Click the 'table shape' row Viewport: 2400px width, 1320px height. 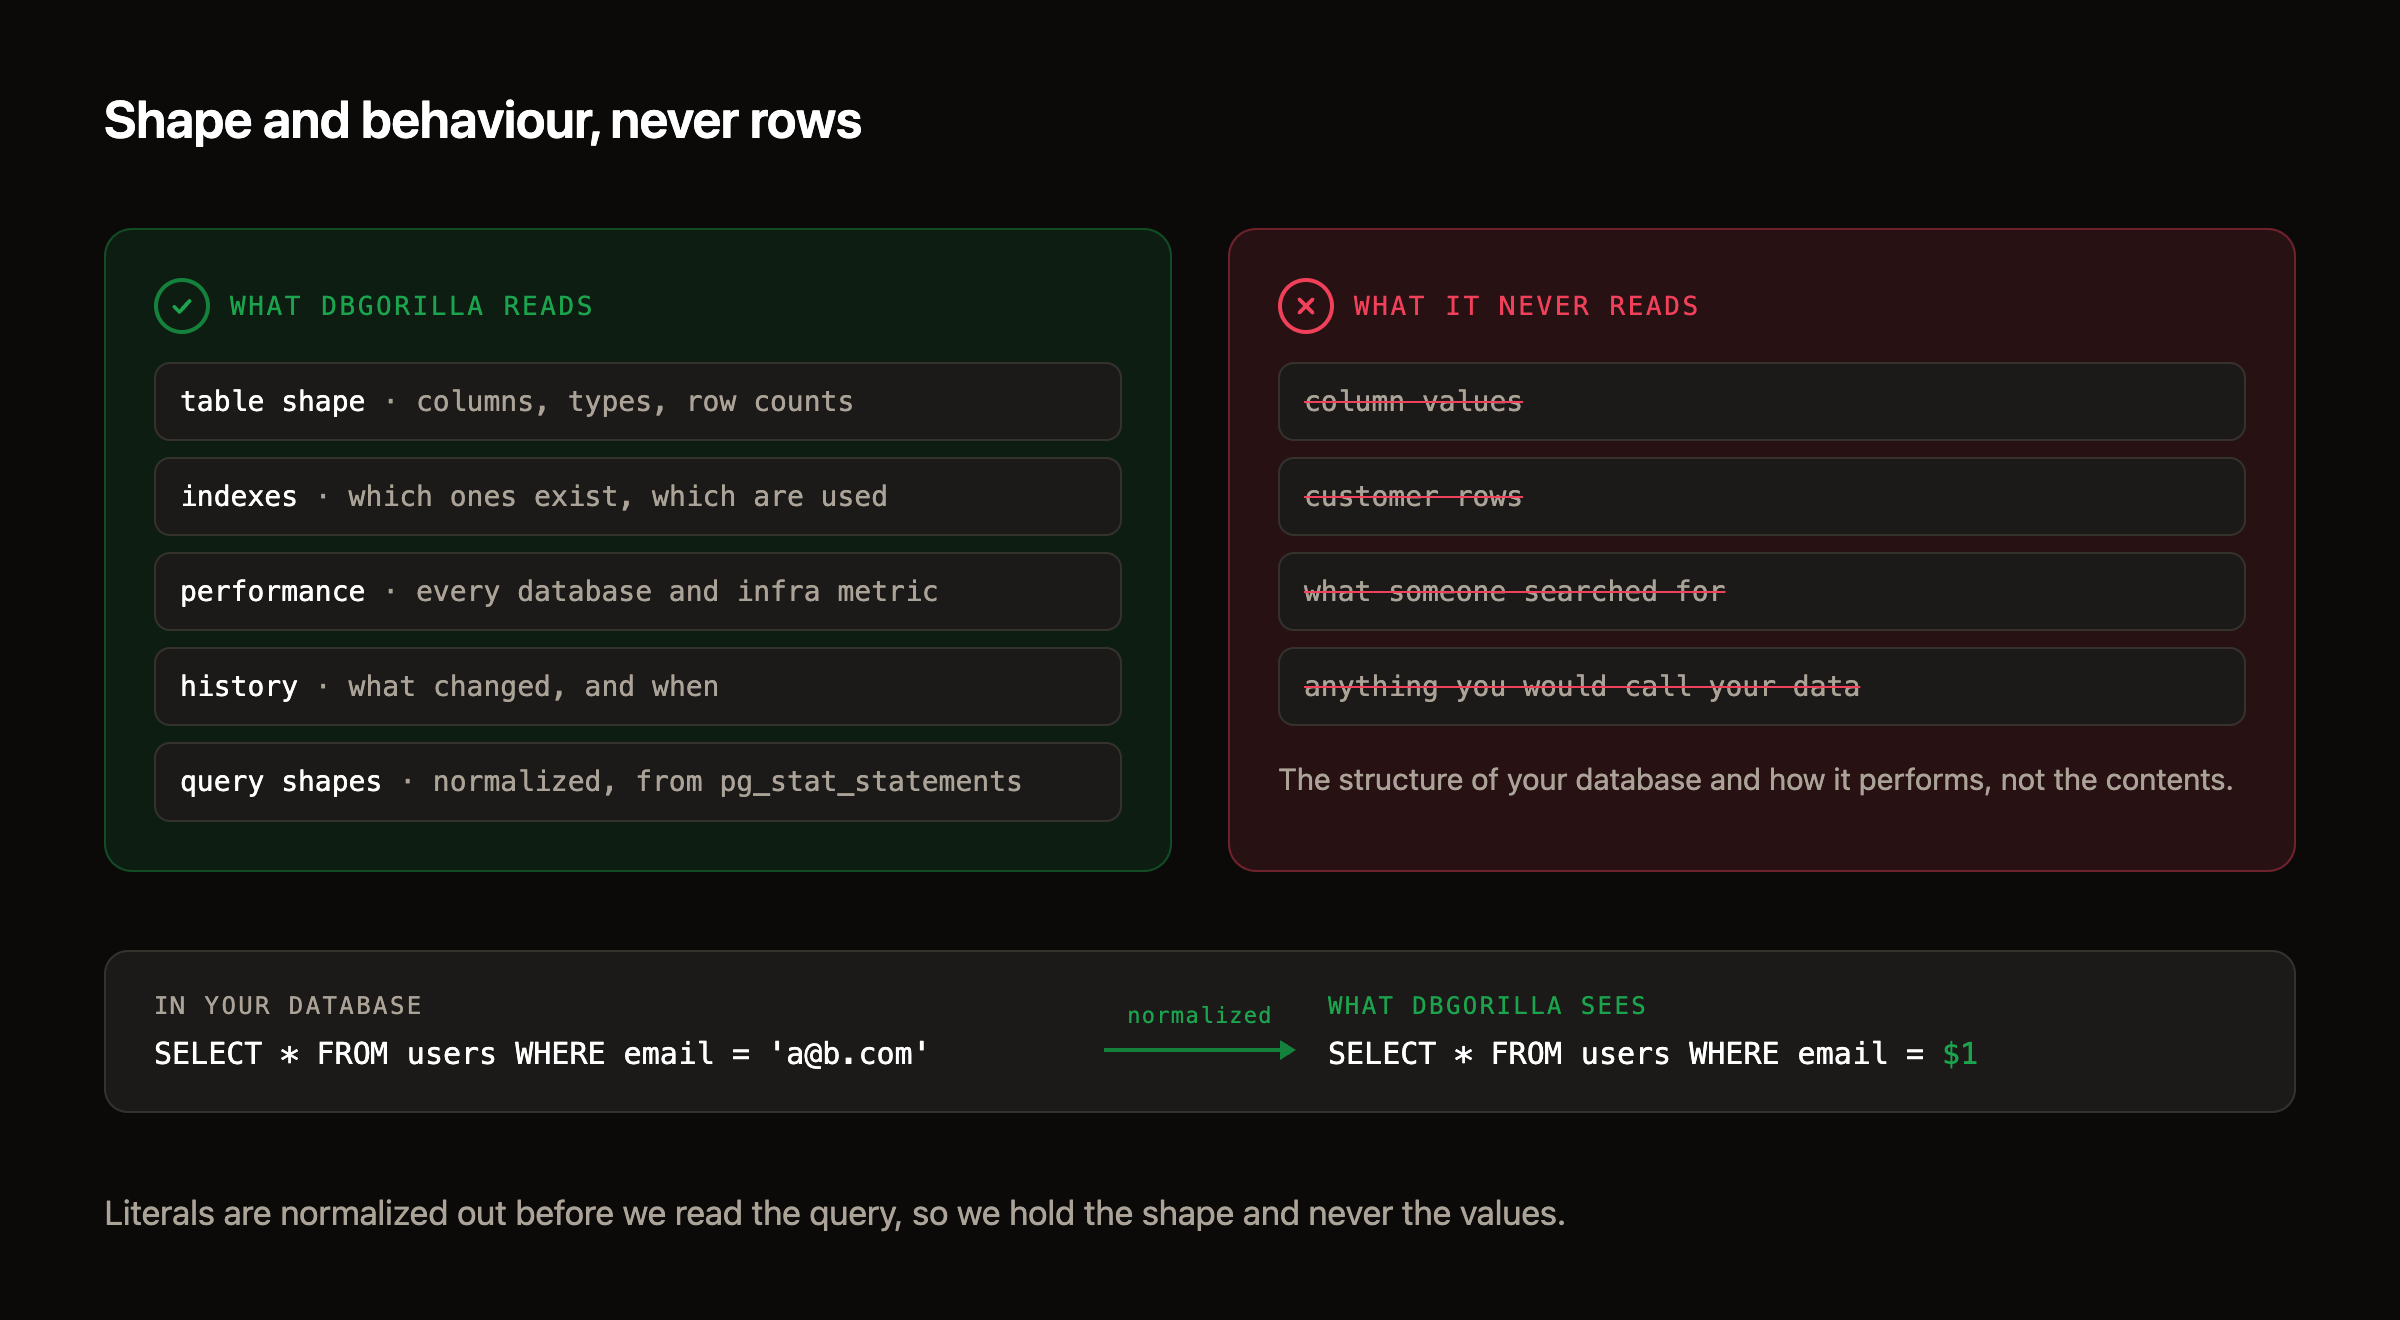[638, 402]
